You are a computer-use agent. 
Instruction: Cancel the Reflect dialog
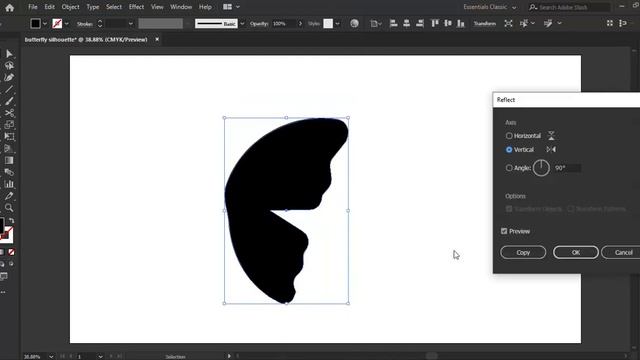622,252
